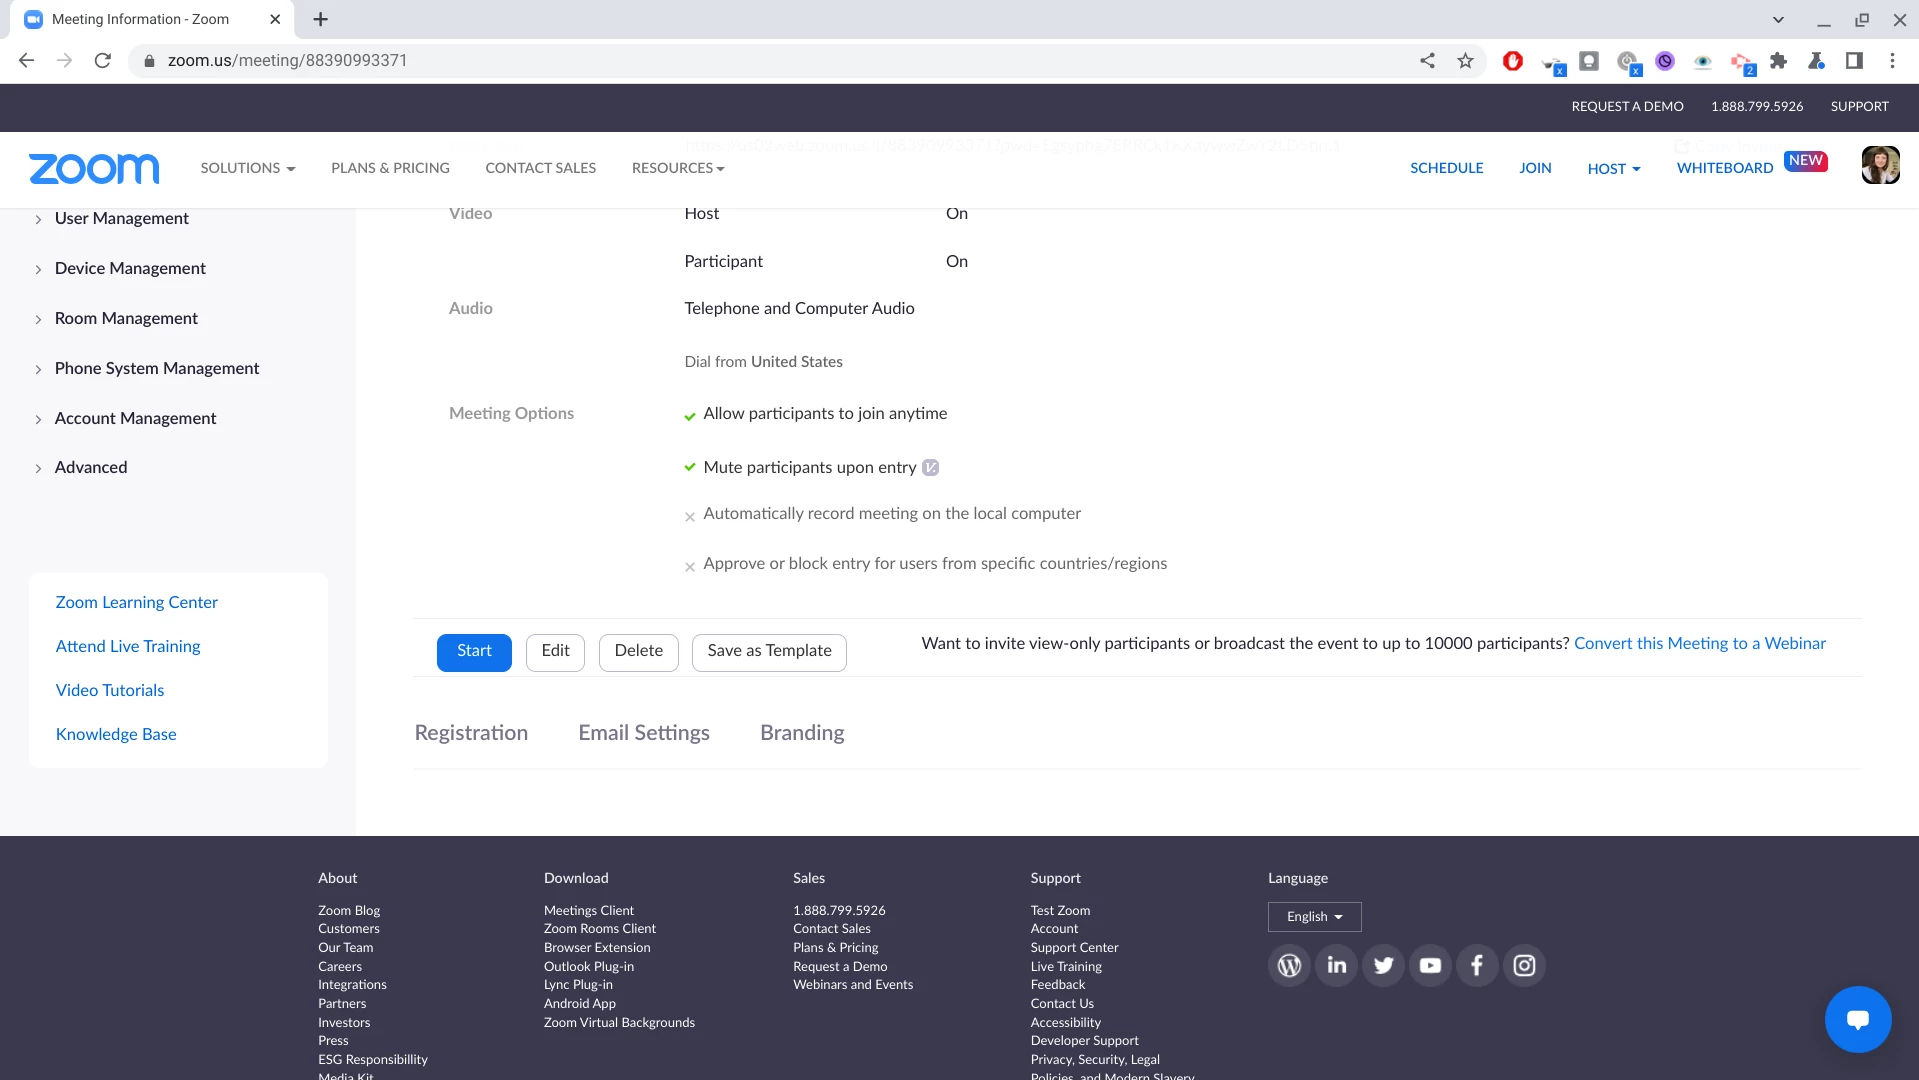The height and width of the screenshot is (1080, 1919).
Task: Click the info icon beside Mute participants
Action: (x=930, y=467)
